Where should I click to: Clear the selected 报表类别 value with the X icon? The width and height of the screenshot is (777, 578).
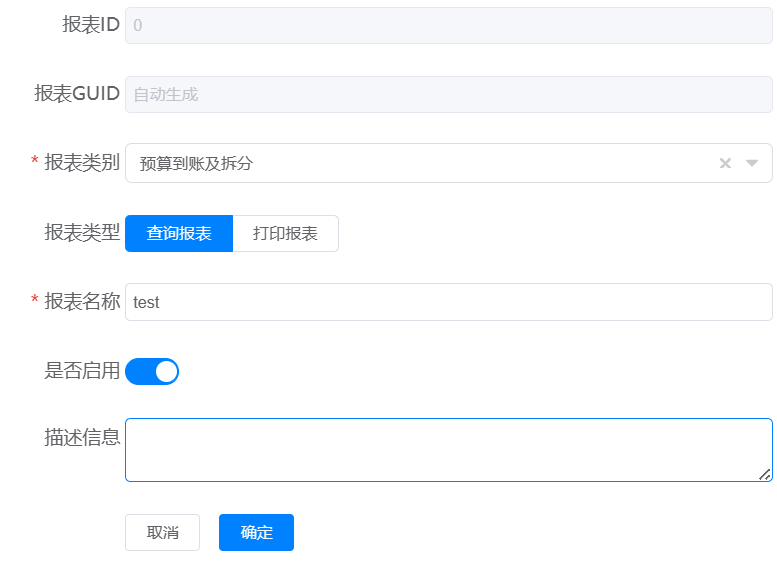click(725, 163)
